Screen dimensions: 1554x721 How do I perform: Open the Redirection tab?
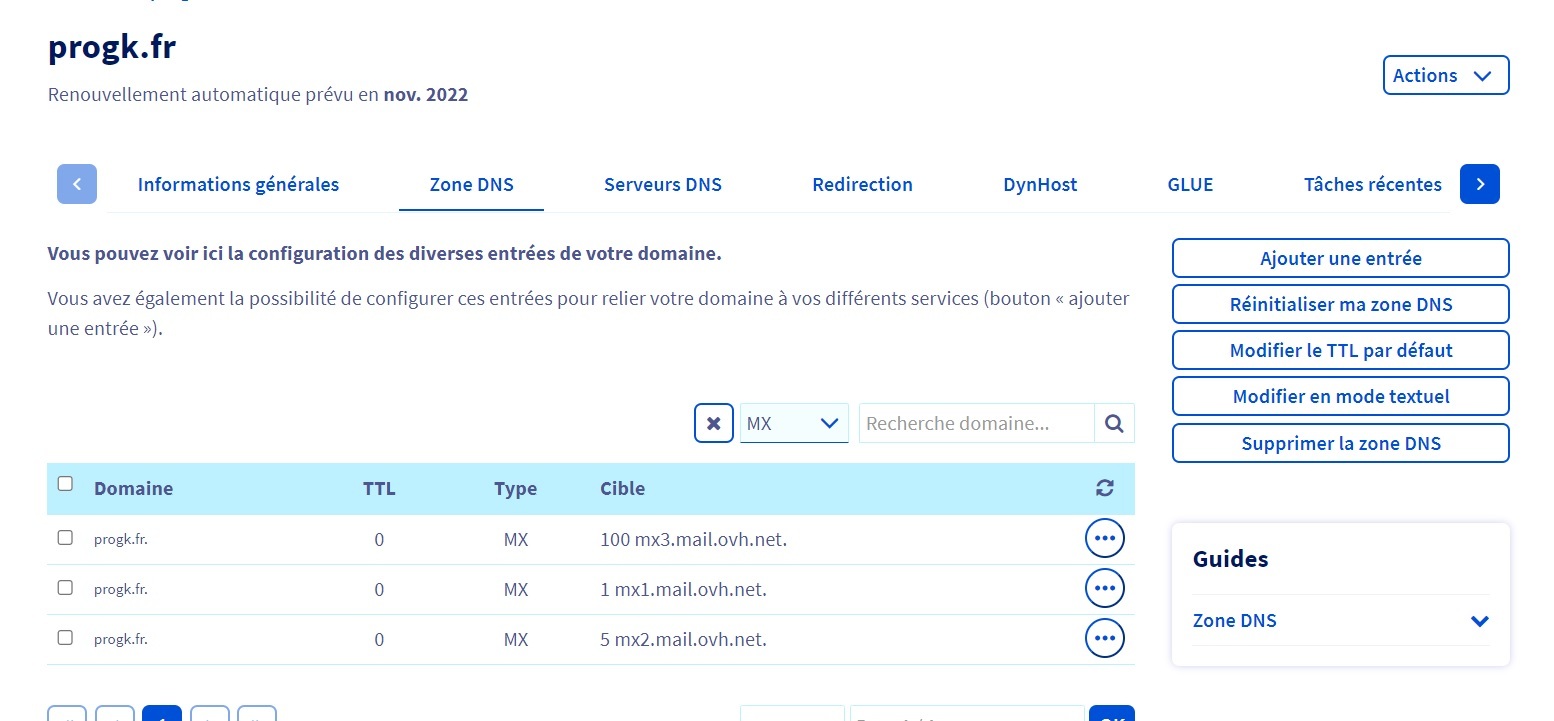coord(862,184)
